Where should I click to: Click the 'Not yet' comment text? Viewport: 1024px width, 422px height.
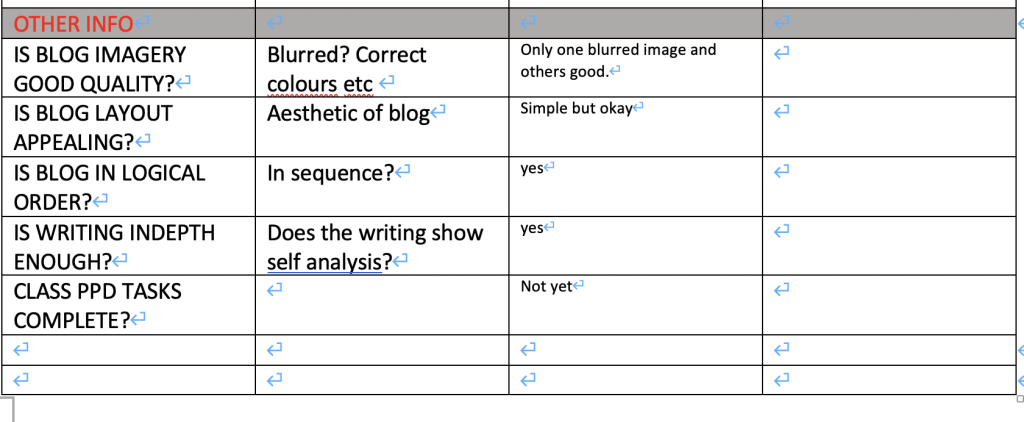coord(546,287)
